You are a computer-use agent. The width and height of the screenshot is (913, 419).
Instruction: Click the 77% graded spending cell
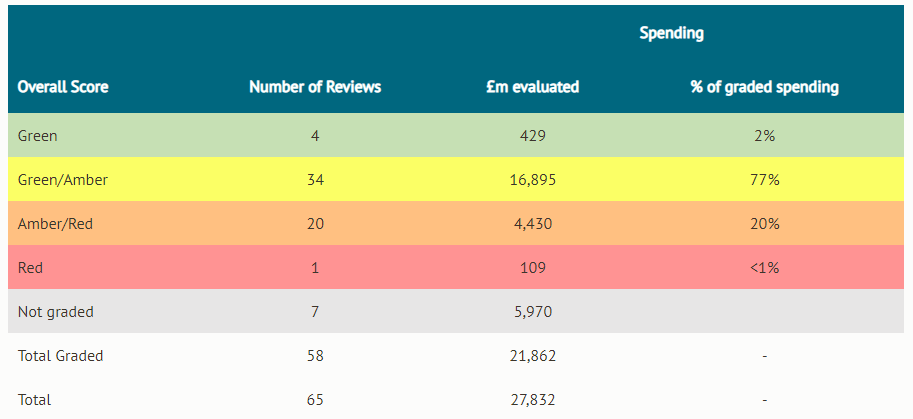coord(766,180)
